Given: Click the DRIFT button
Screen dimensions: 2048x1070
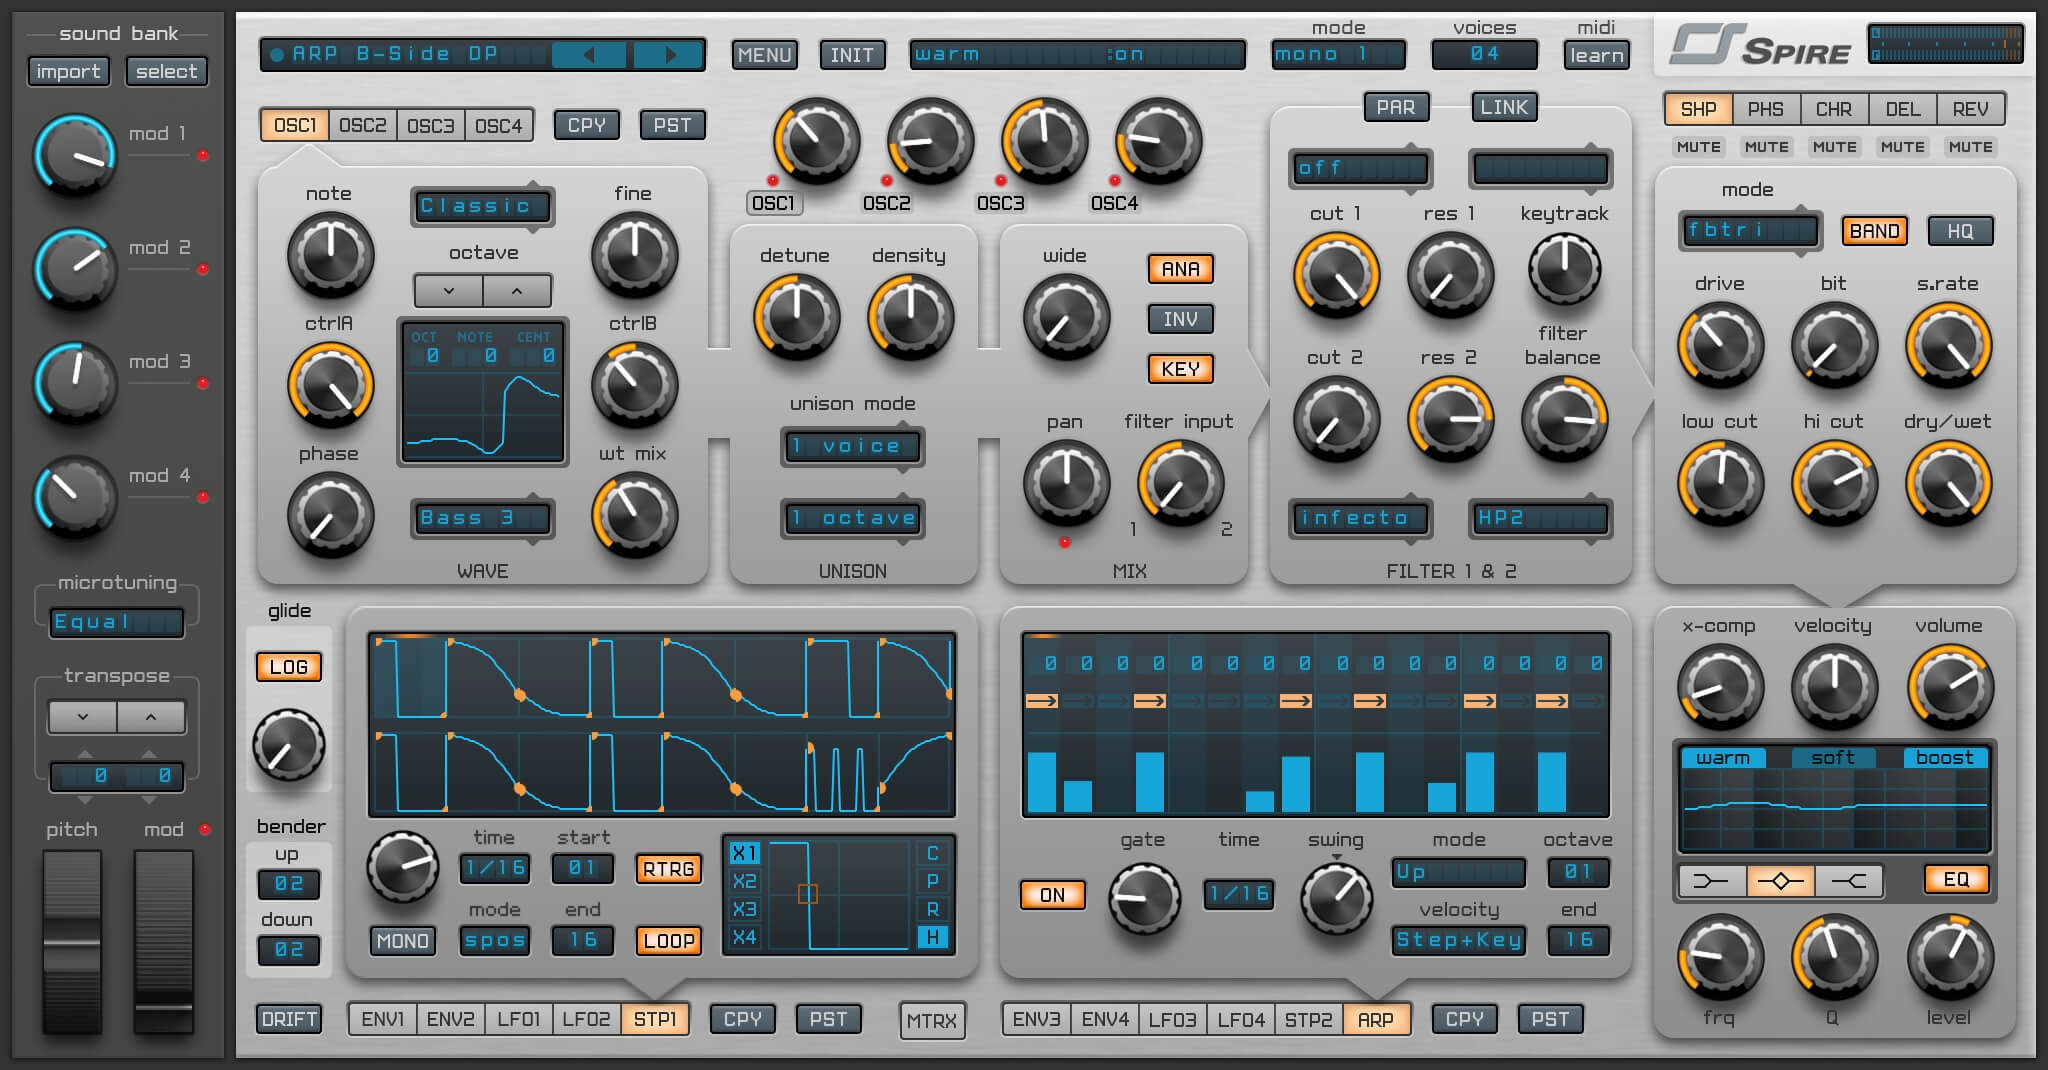Looking at the screenshot, I should point(289,1019).
